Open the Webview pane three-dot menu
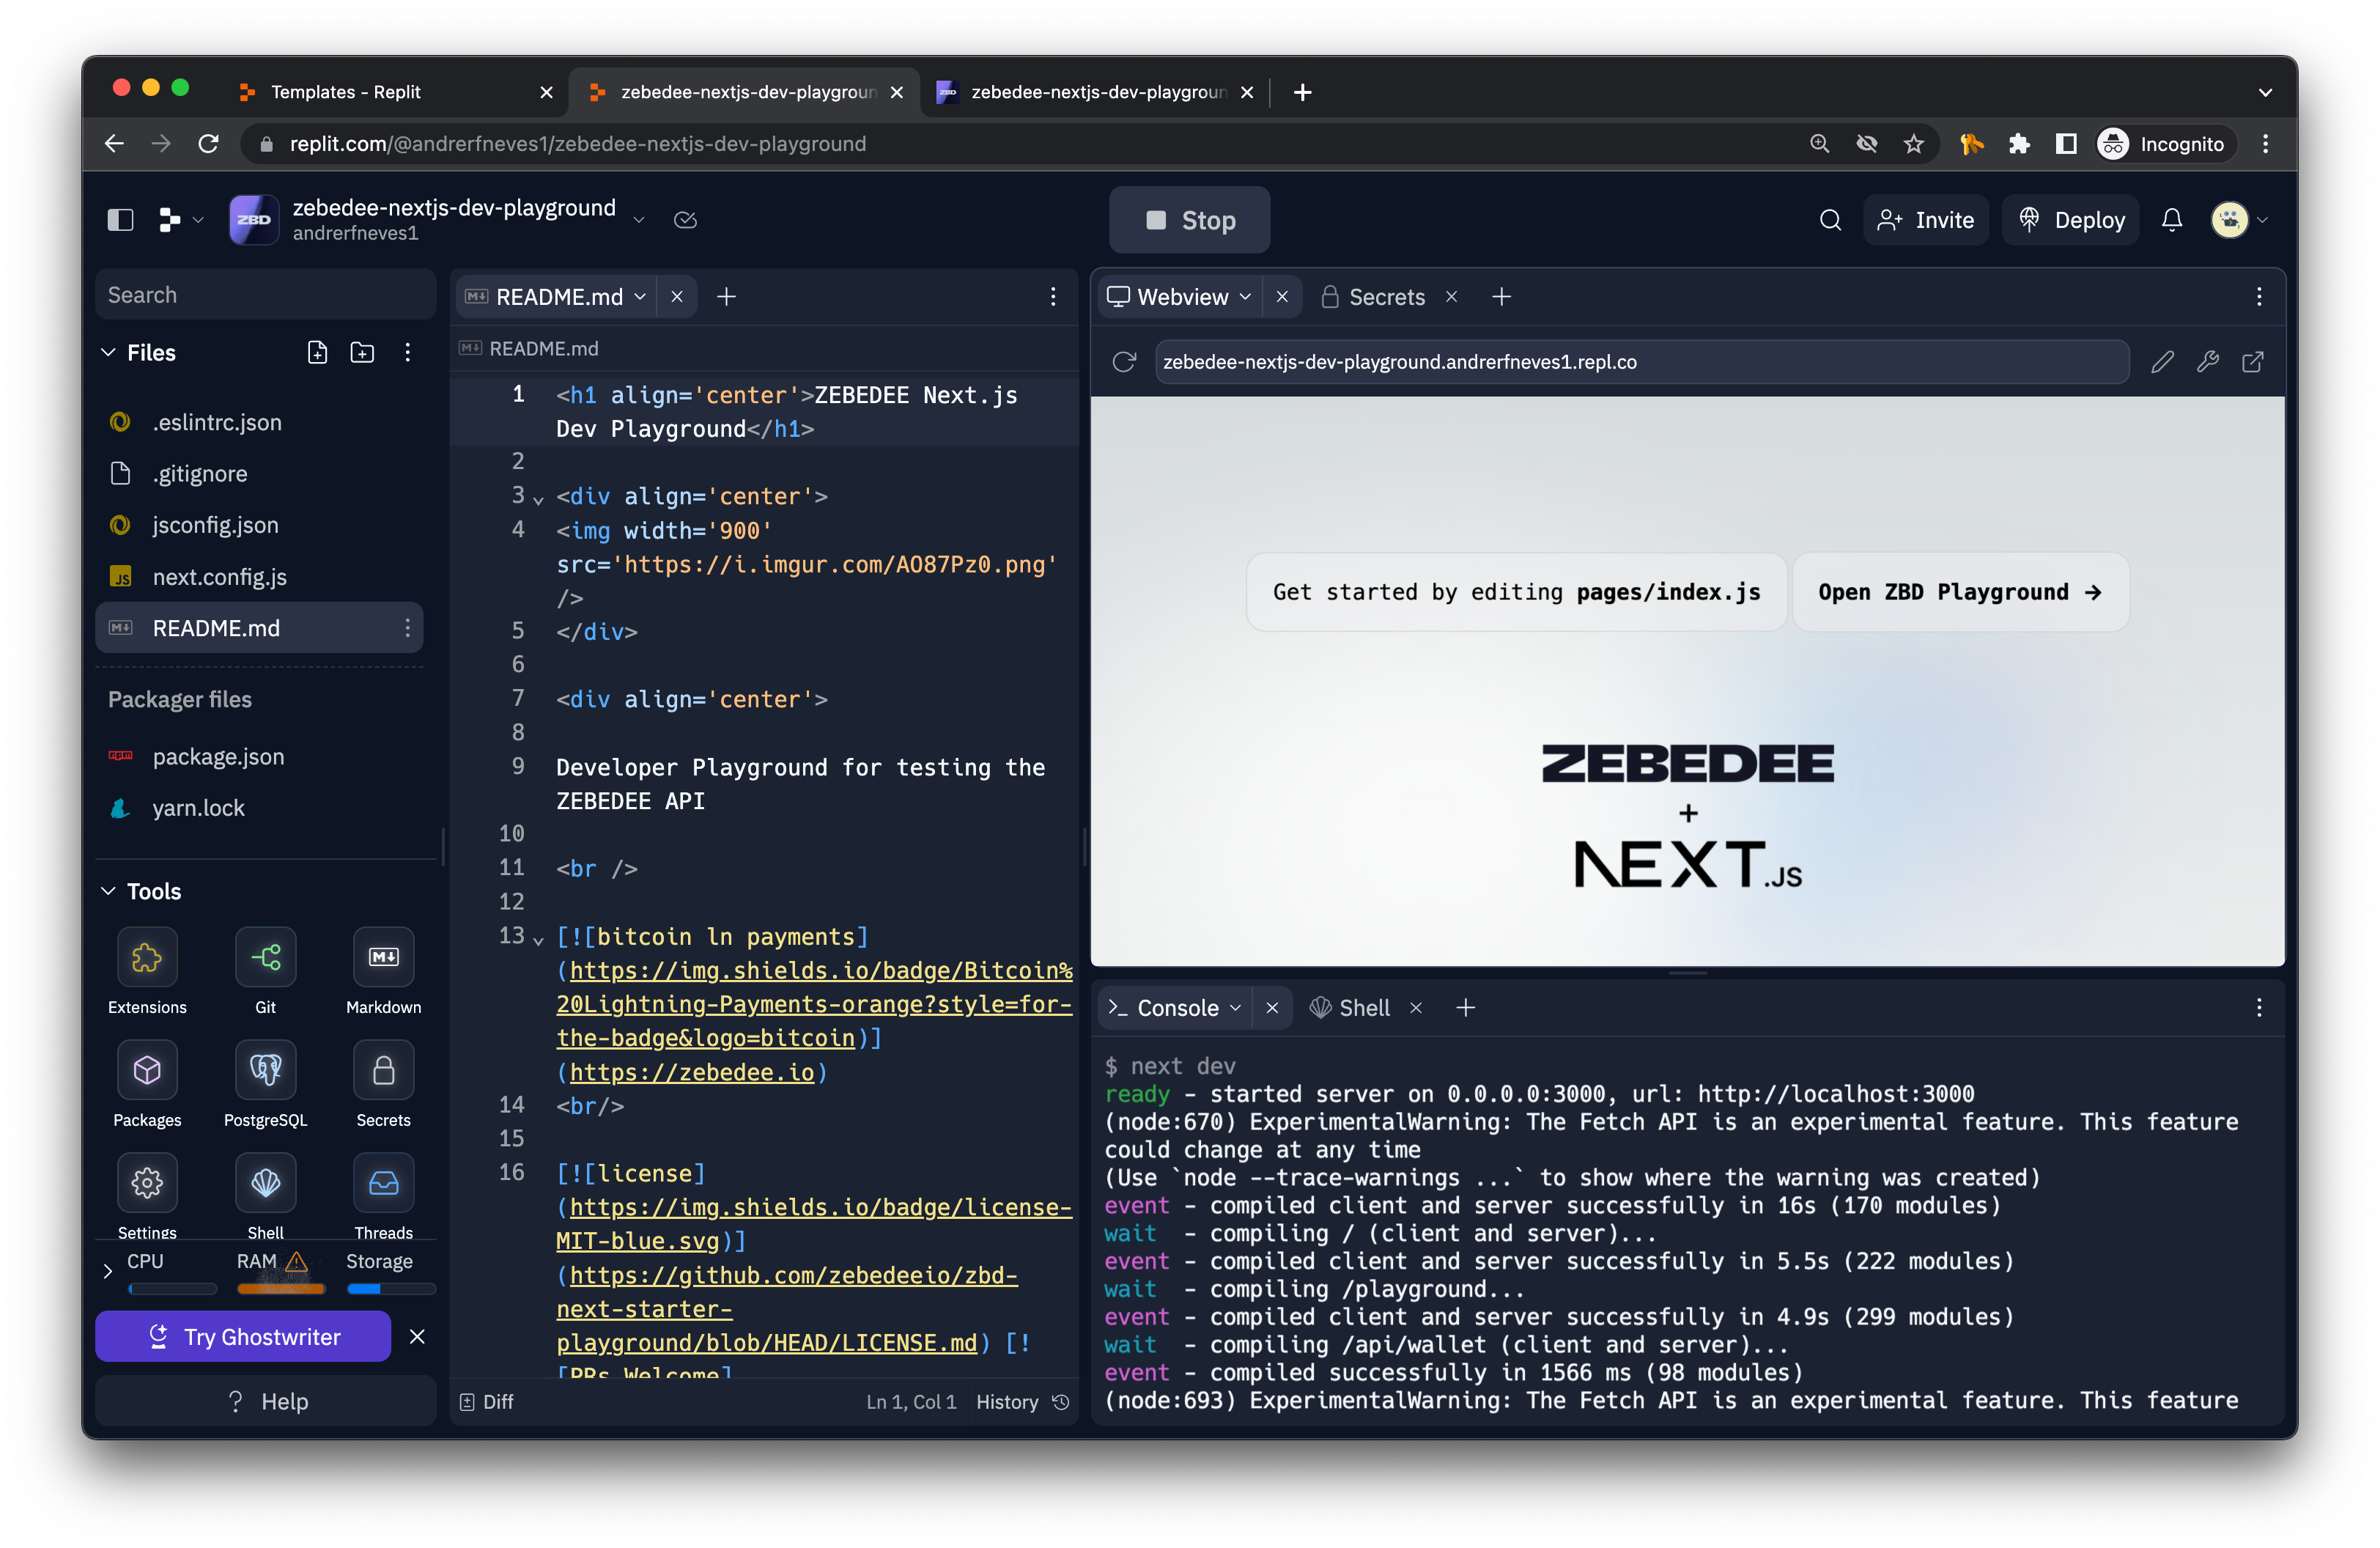Screen dimensions: 2380x1548 2258,296
